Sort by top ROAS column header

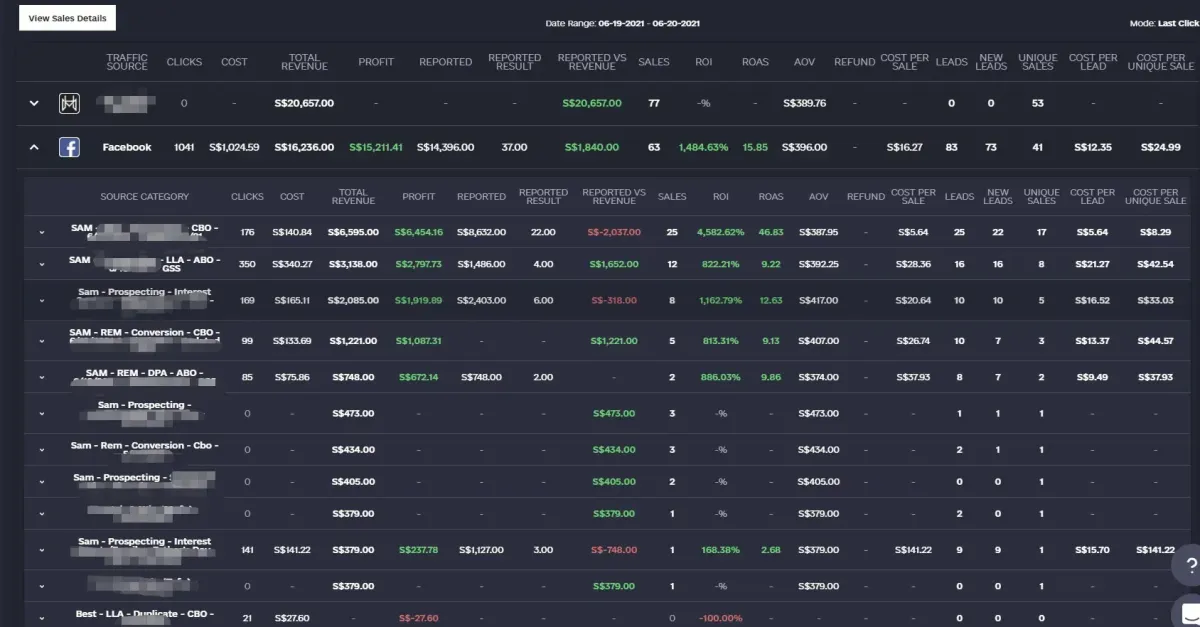coord(755,62)
